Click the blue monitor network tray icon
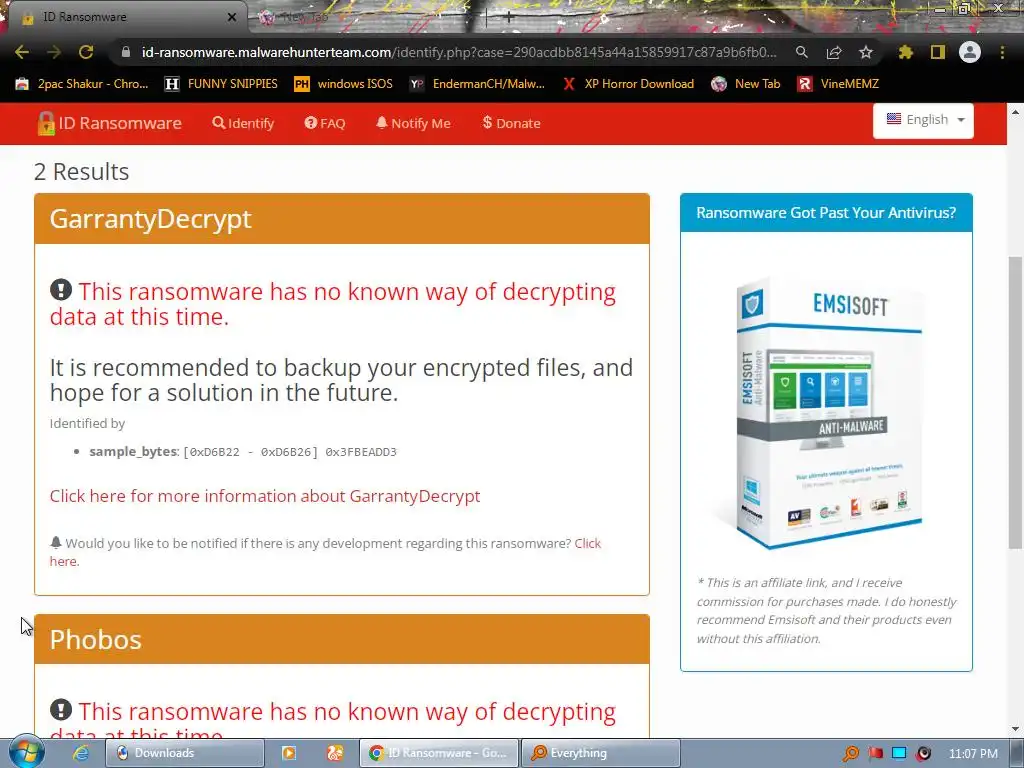Screen dimensions: 1024x768 coord(899,754)
